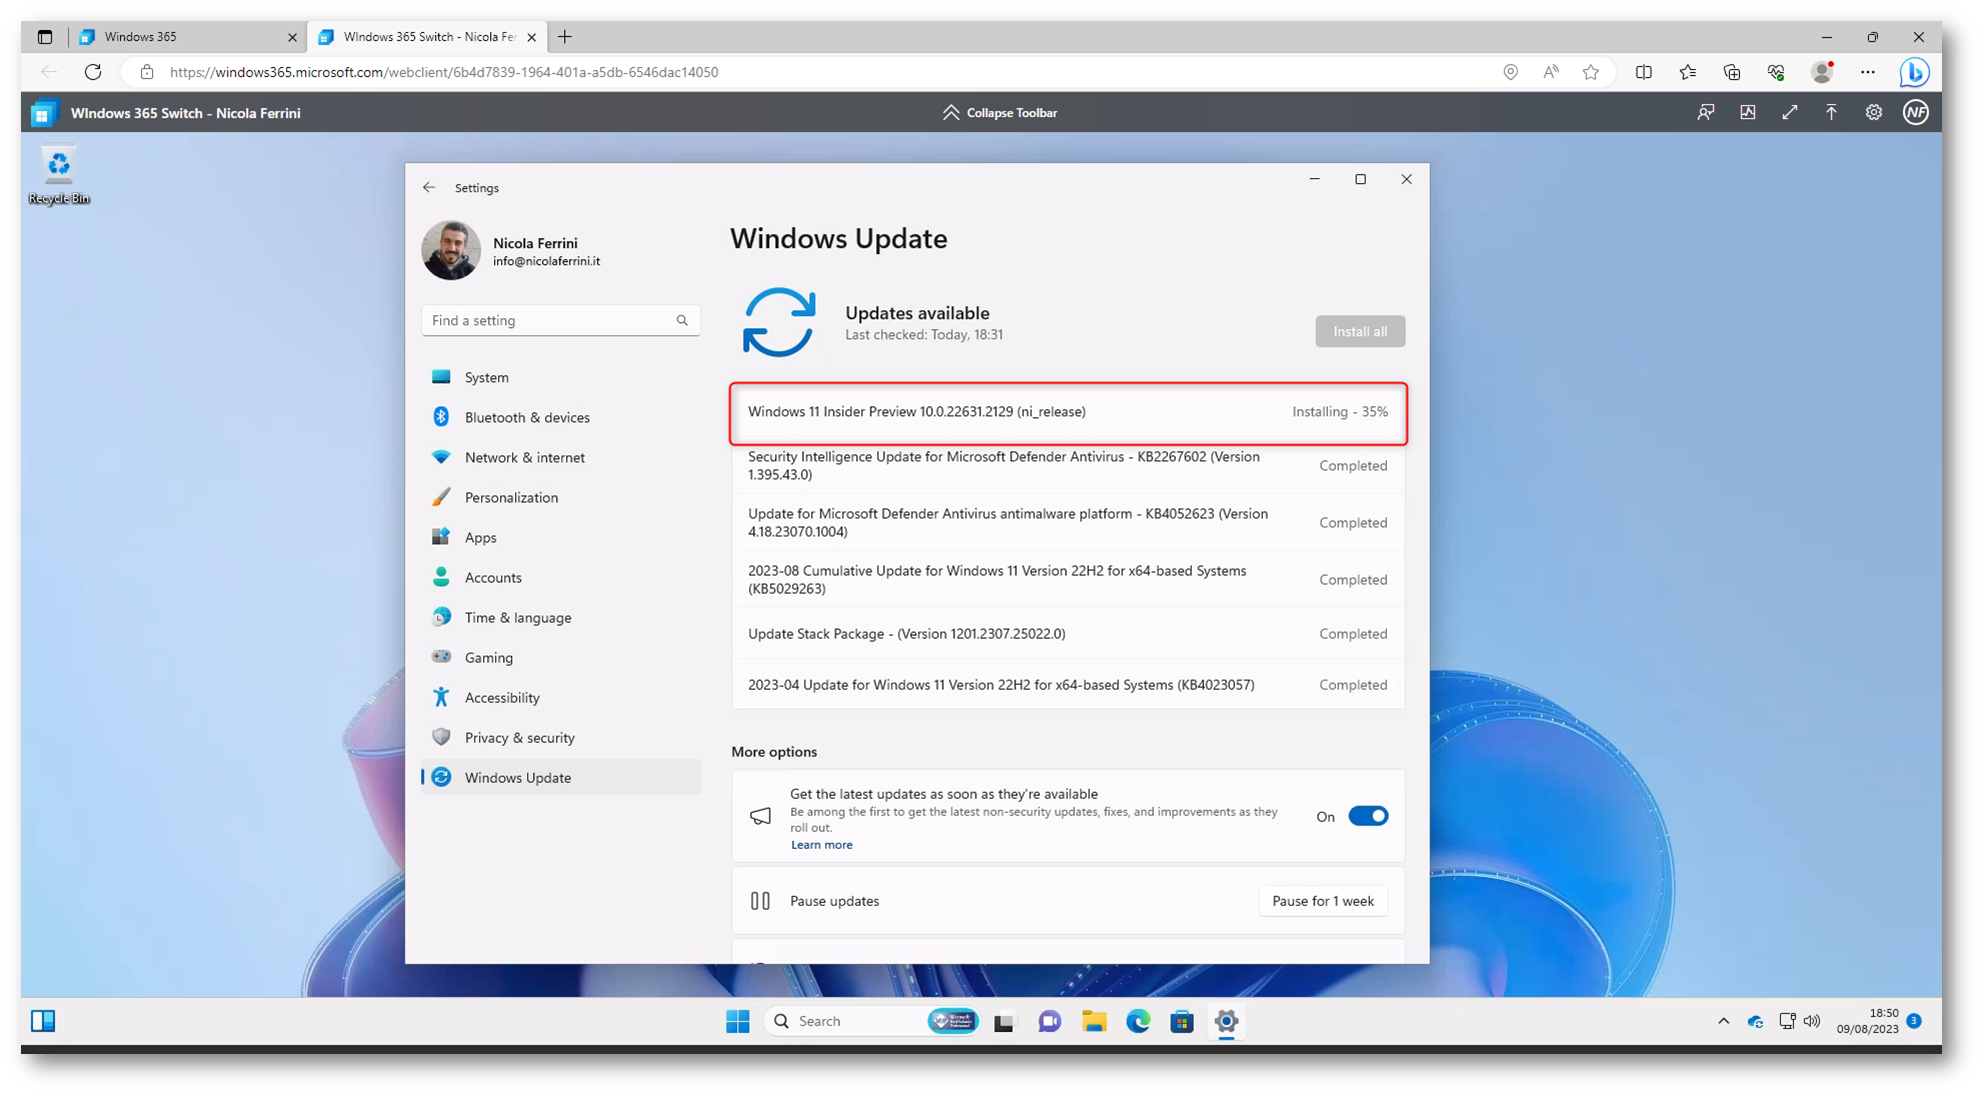Open Edge profile icon
This screenshot has height=1096, width=1984.
click(1822, 72)
